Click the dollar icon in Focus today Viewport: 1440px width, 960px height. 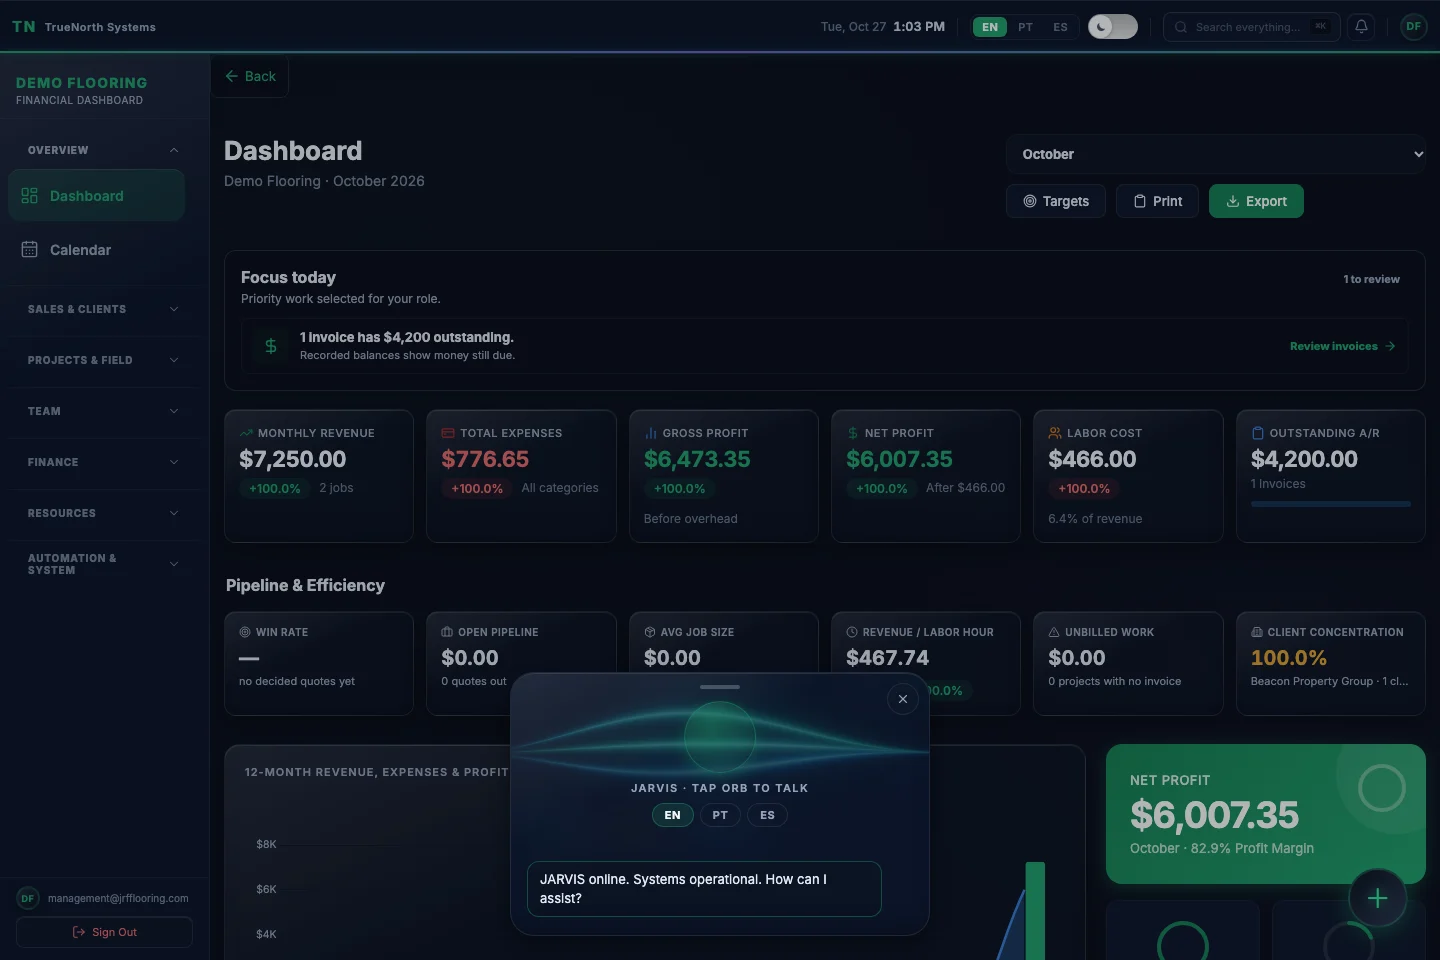[270, 346]
